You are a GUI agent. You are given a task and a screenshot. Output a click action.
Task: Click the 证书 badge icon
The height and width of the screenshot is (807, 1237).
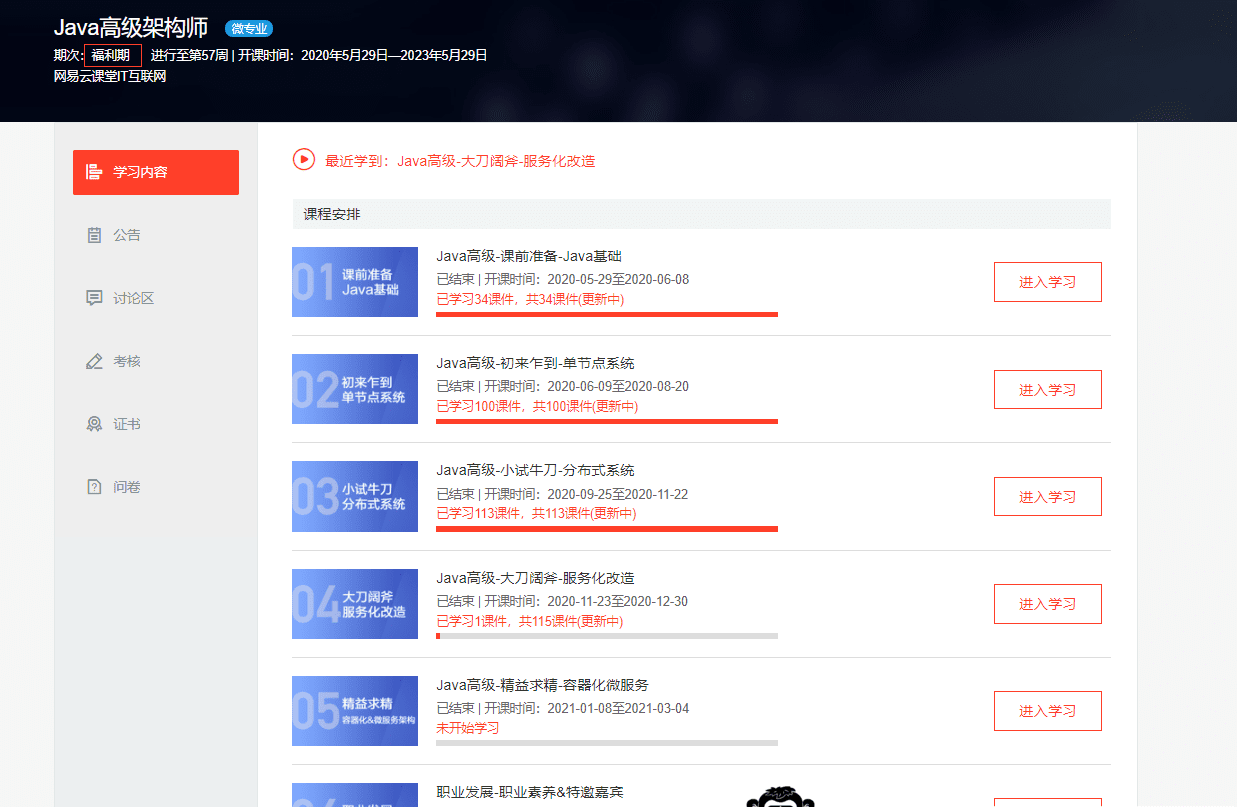click(x=95, y=424)
